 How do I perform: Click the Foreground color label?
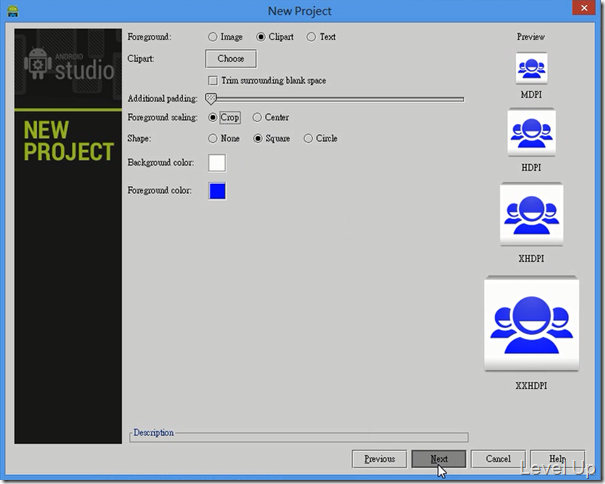[159, 190]
